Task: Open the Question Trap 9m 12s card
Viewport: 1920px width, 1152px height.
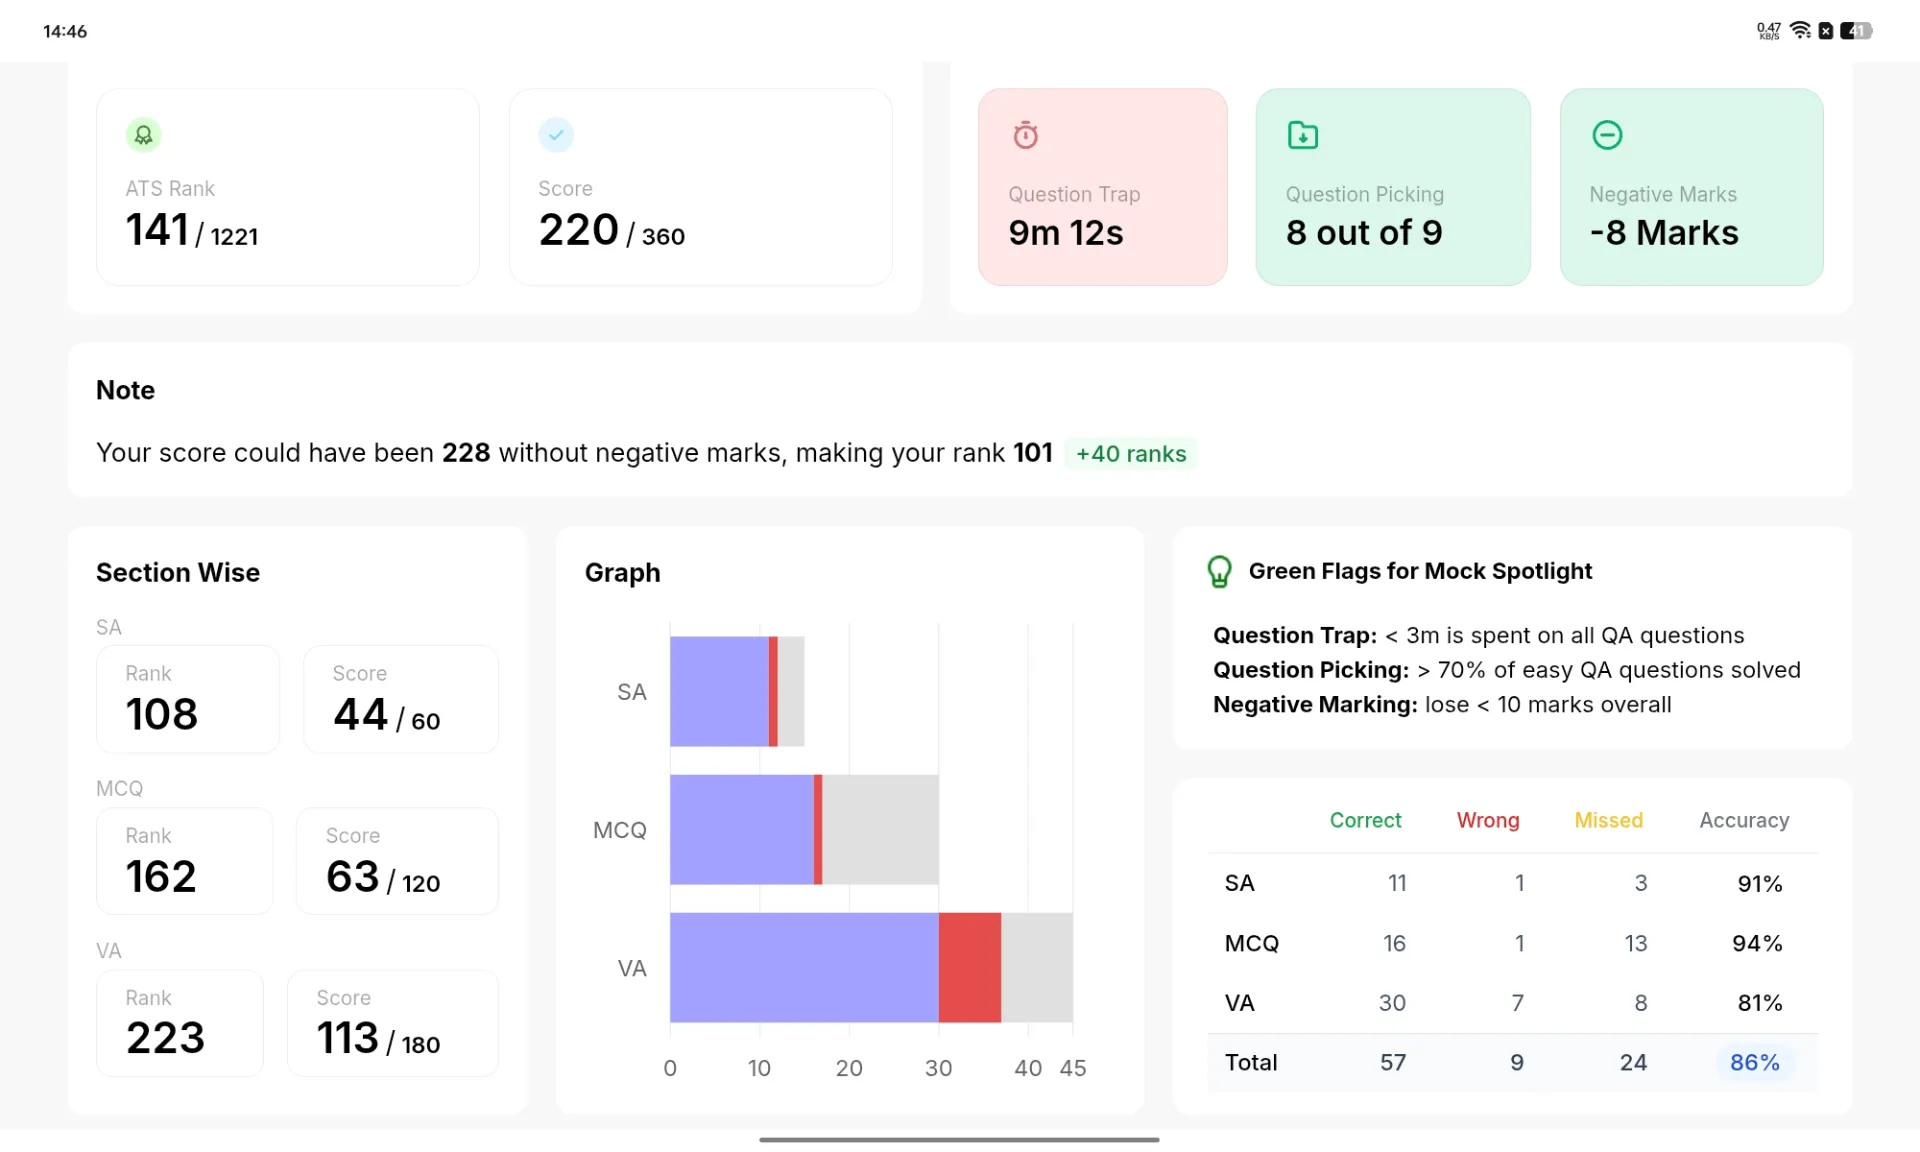Action: (1102, 187)
